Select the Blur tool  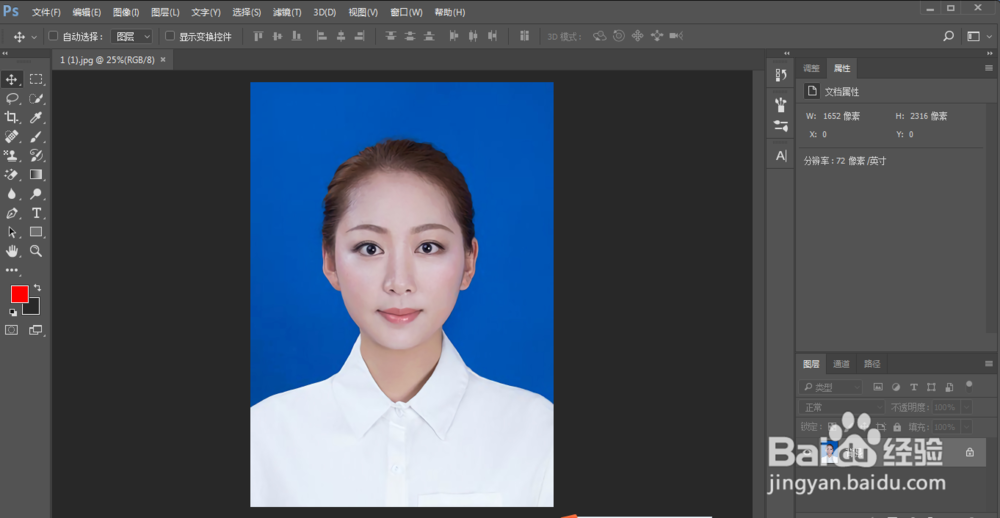[11, 193]
